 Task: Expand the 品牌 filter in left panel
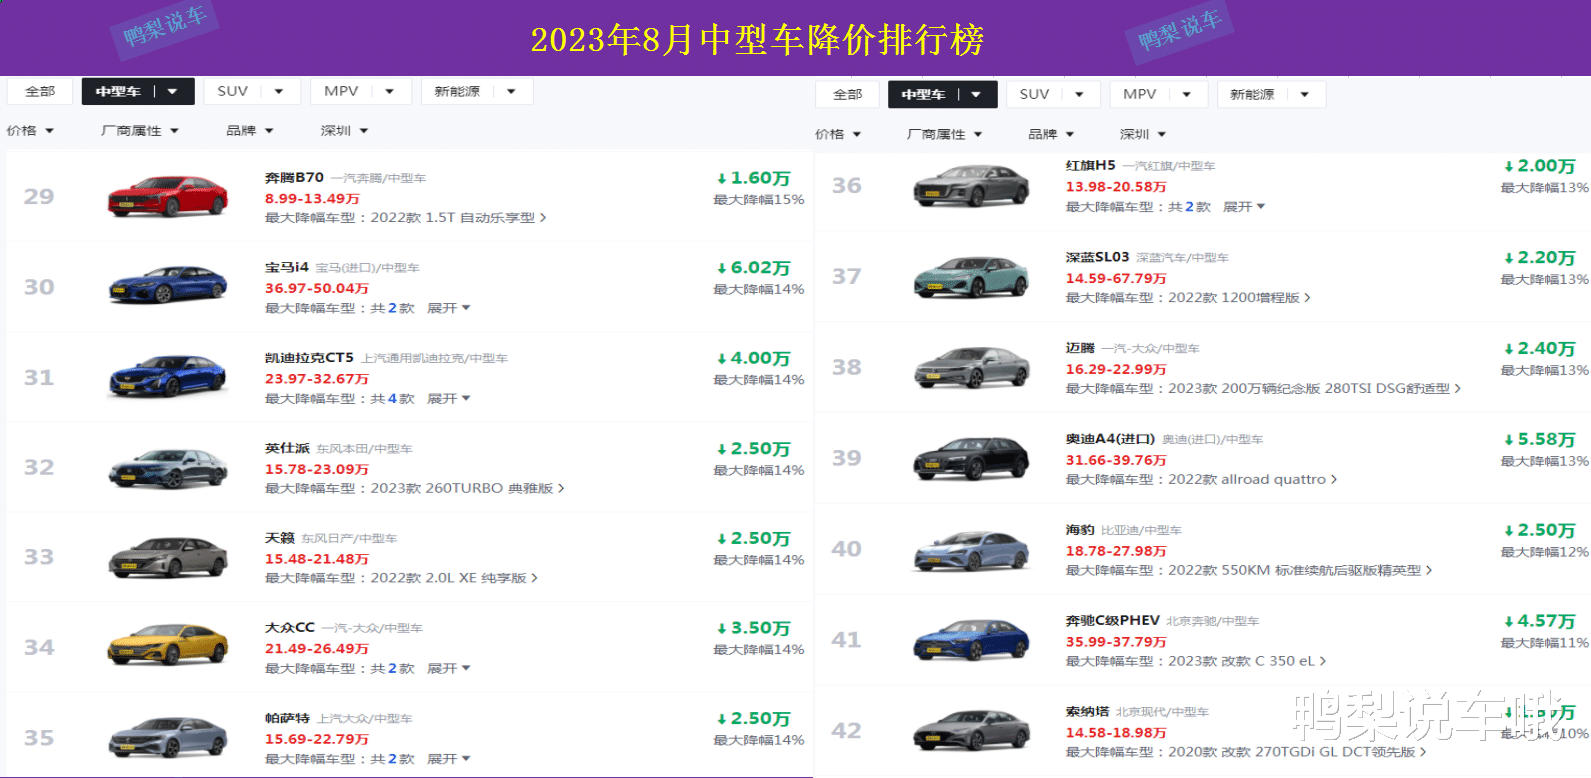(250, 131)
